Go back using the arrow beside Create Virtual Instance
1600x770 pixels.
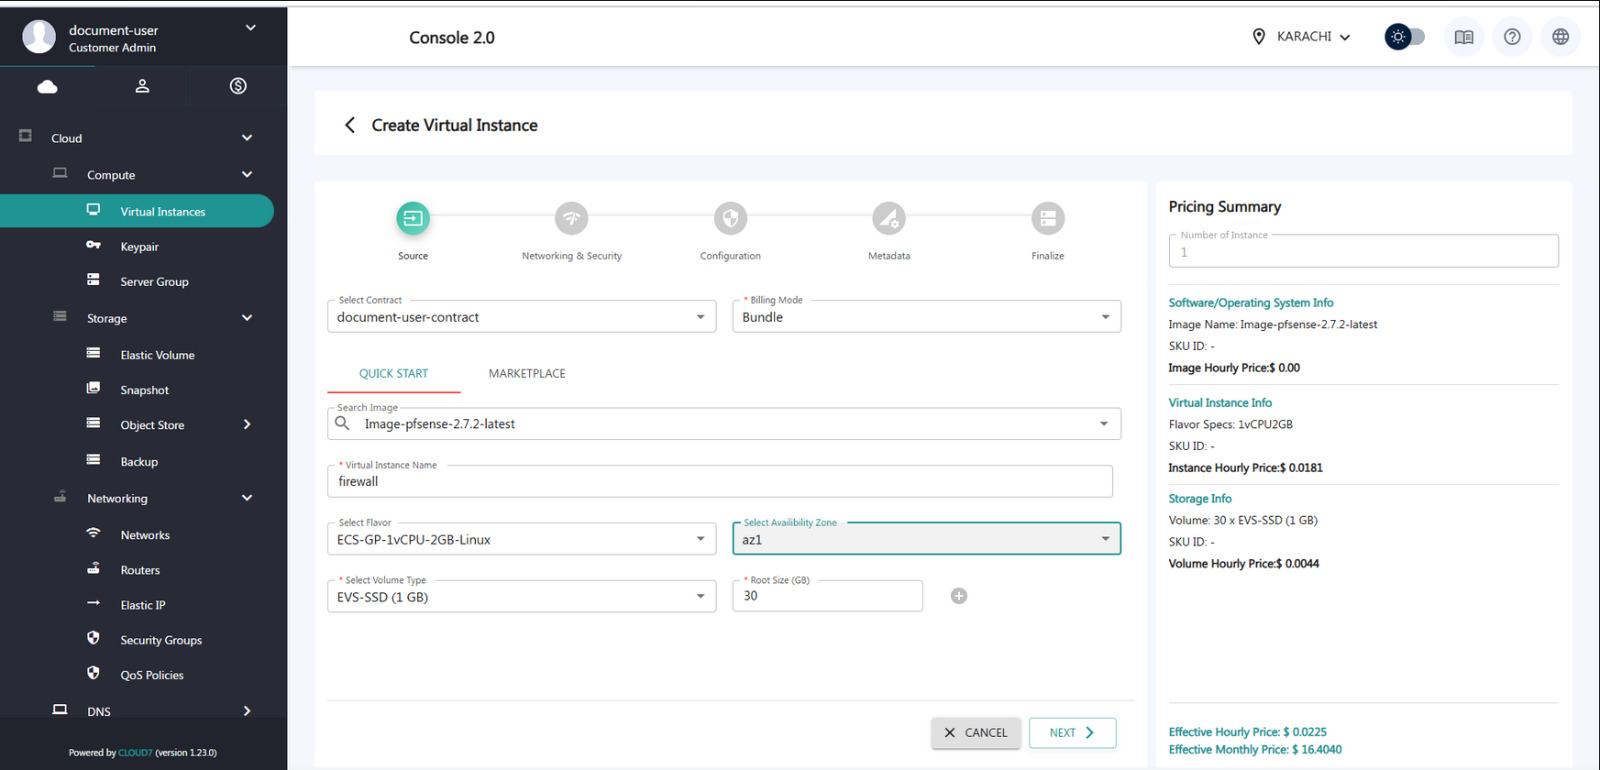(349, 125)
